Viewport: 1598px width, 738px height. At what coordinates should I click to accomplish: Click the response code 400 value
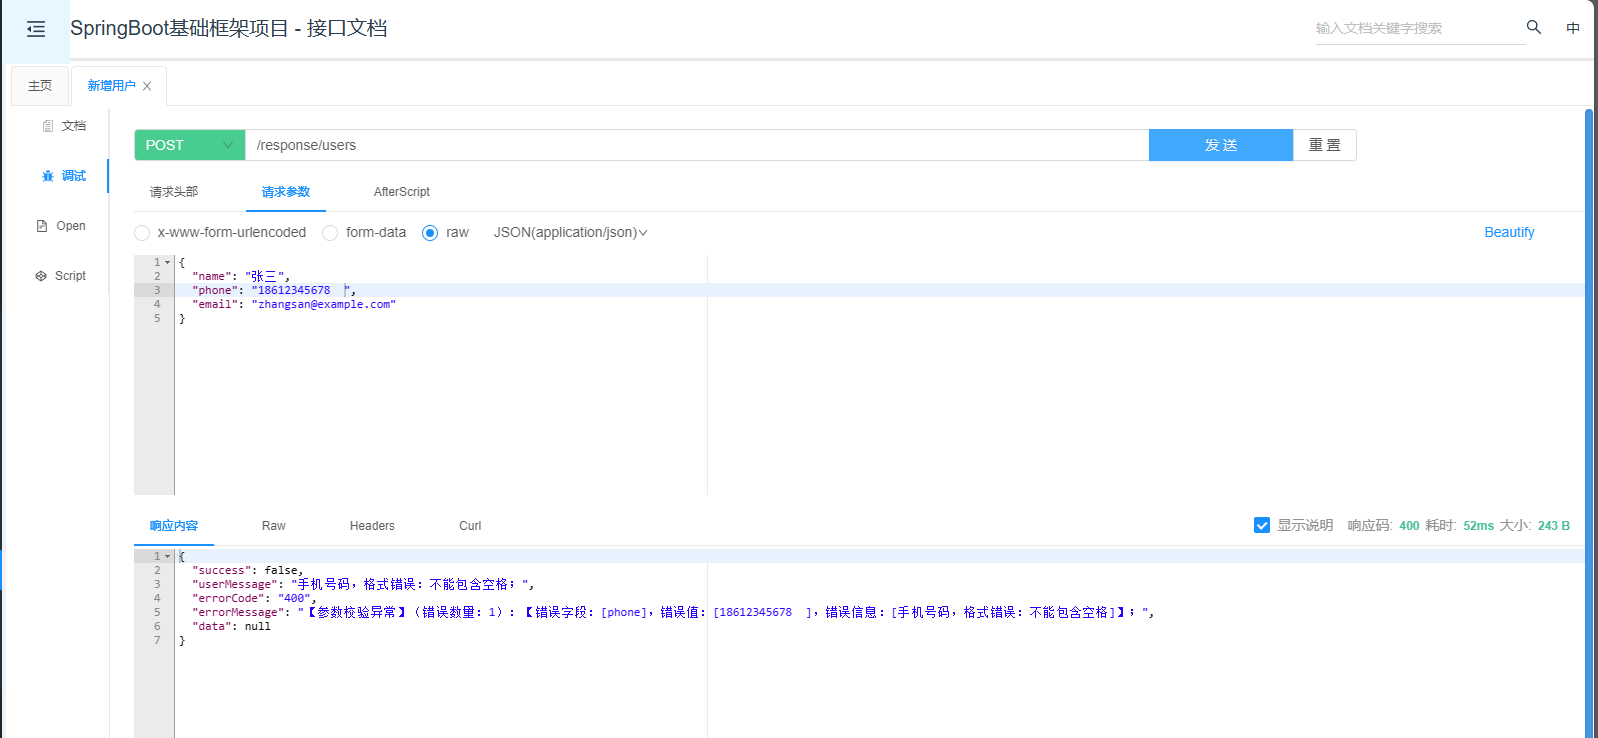[1409, 526]
